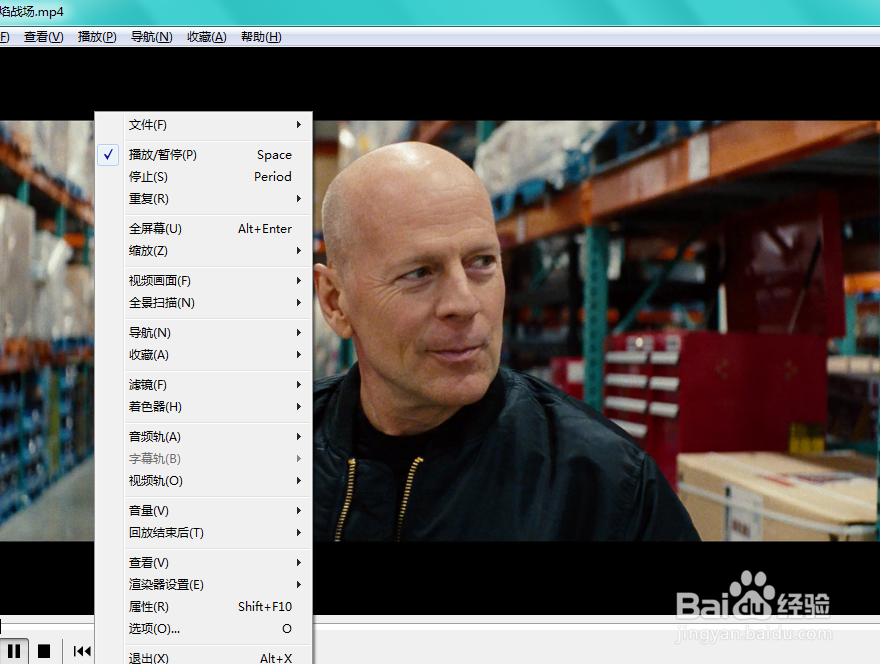Open the 帮助(H) menu in the menu bar
This screenshot has height=664, width=880.
pyautogui.click(x=261, y=37)
